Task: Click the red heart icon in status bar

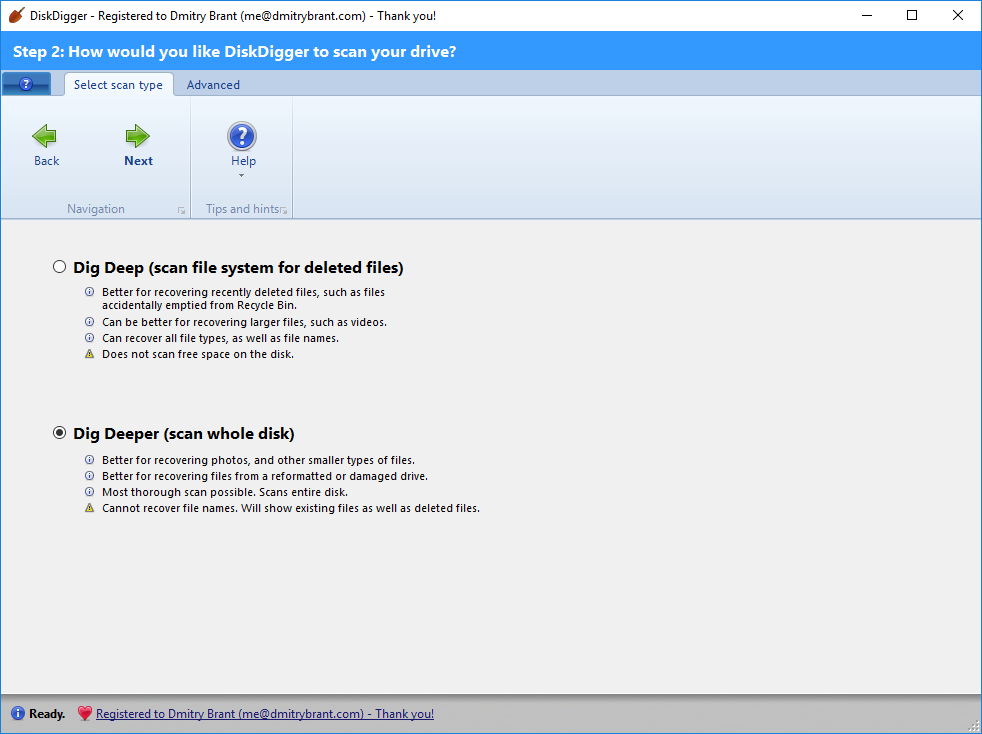Action: (85, 713)
